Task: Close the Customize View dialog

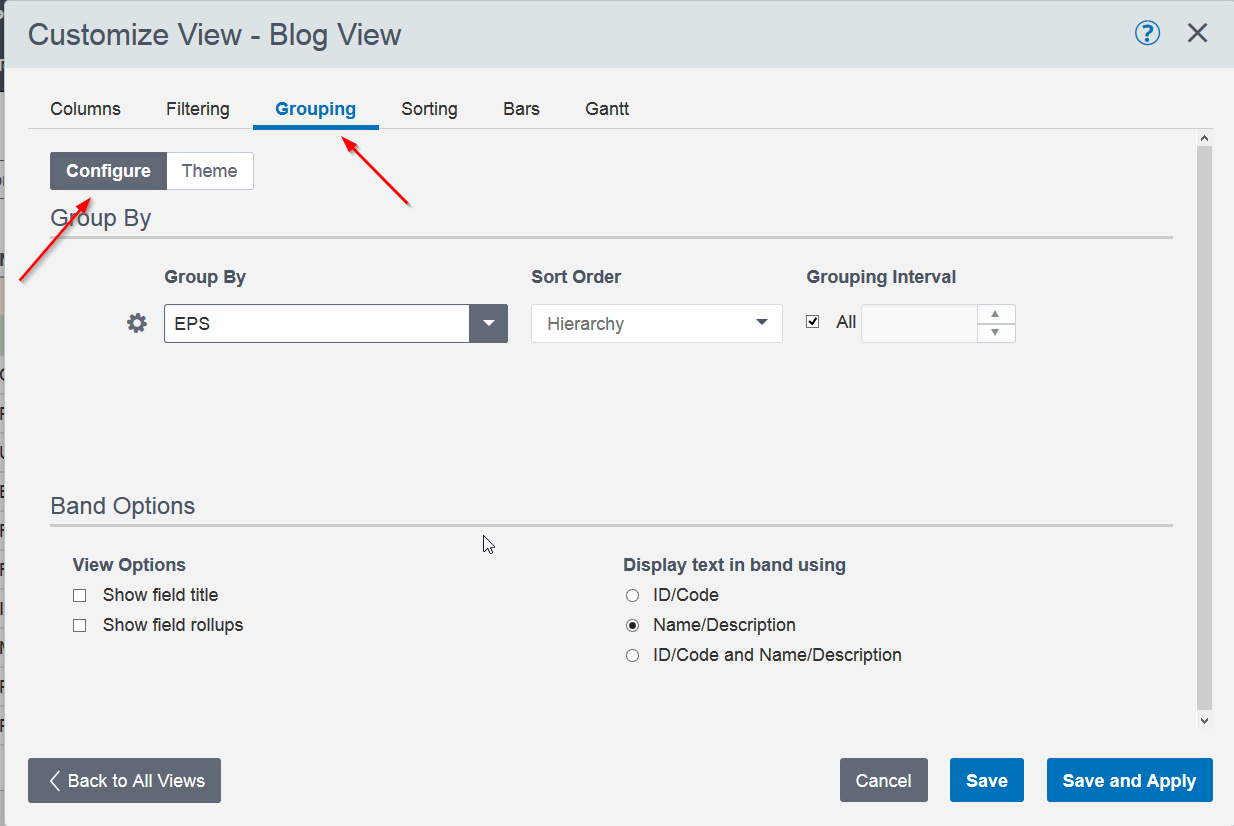Action: [x=1197, y=33]
